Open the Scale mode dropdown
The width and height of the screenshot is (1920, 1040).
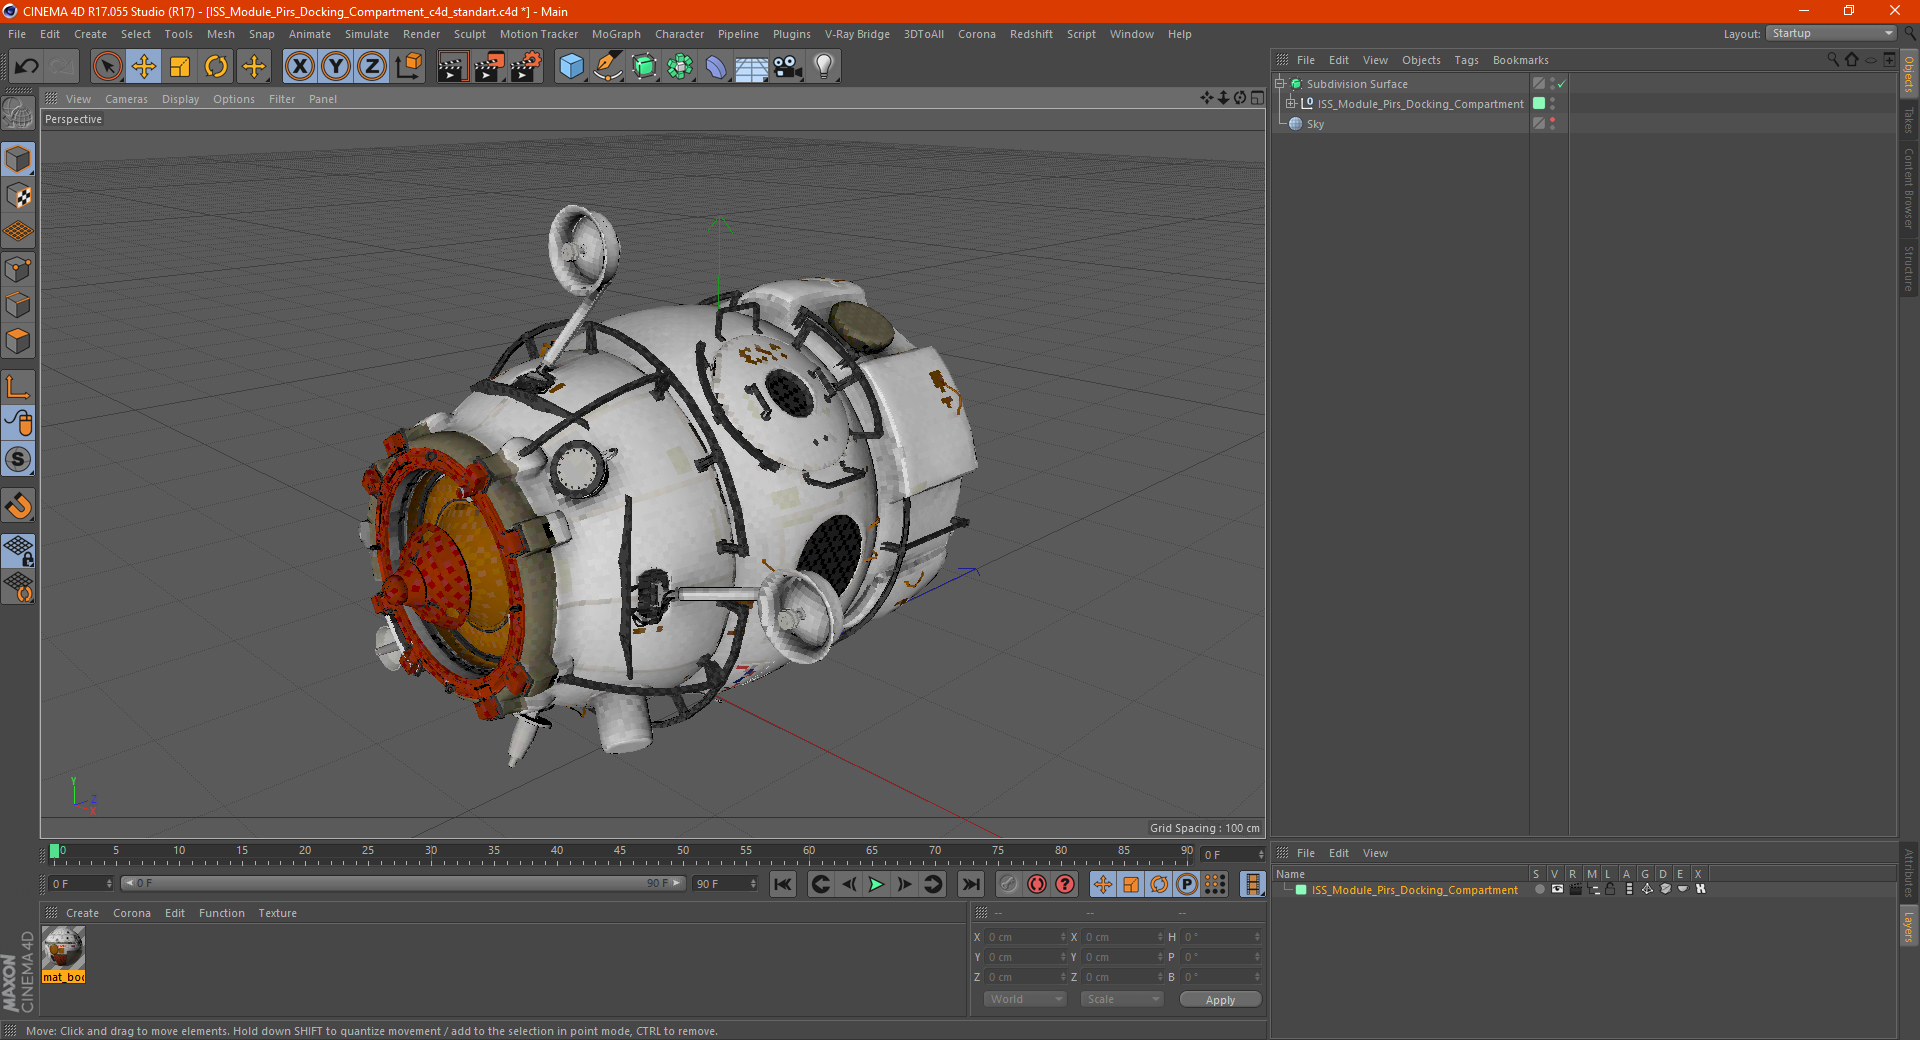(x=1122, y=999)
